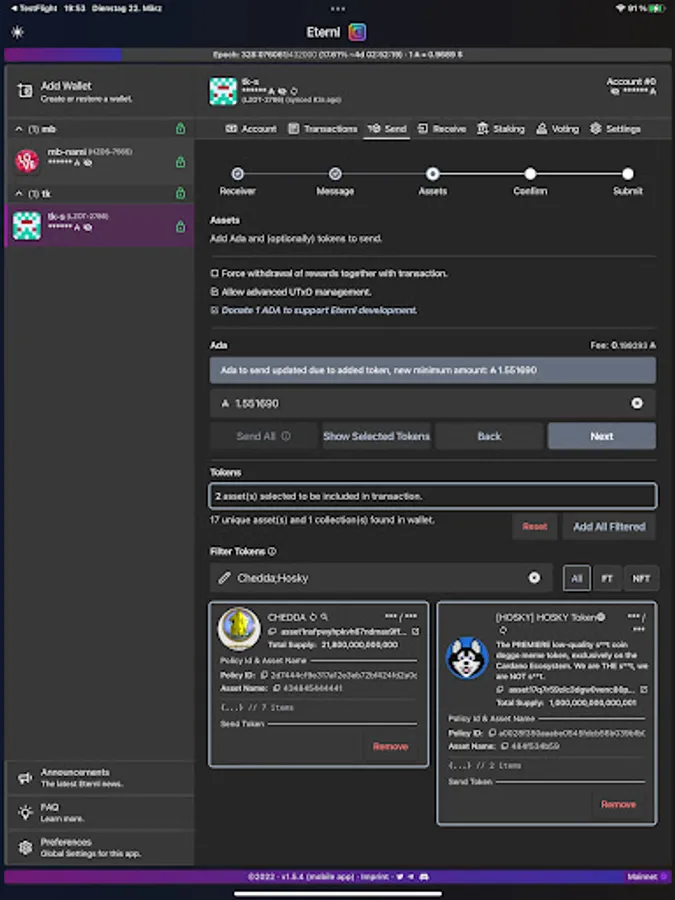Open the Transactions tab
This screenshot has width=675, height=900.
coord(323,129)
